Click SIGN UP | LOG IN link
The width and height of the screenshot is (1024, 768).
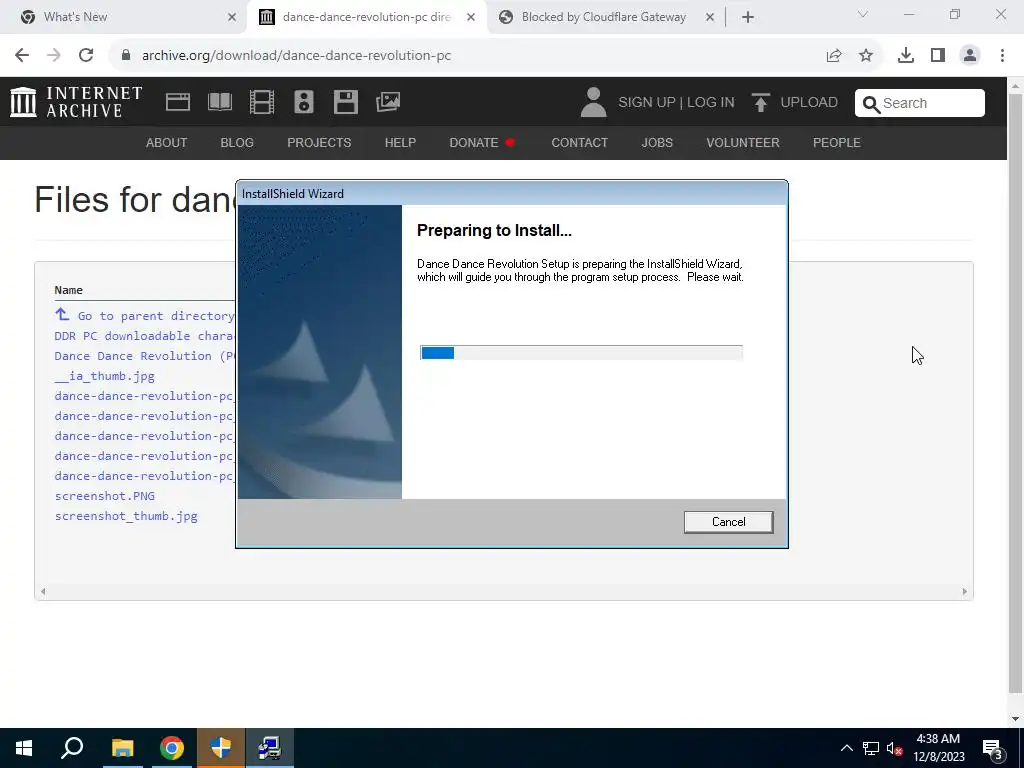[x=676, y=103]
